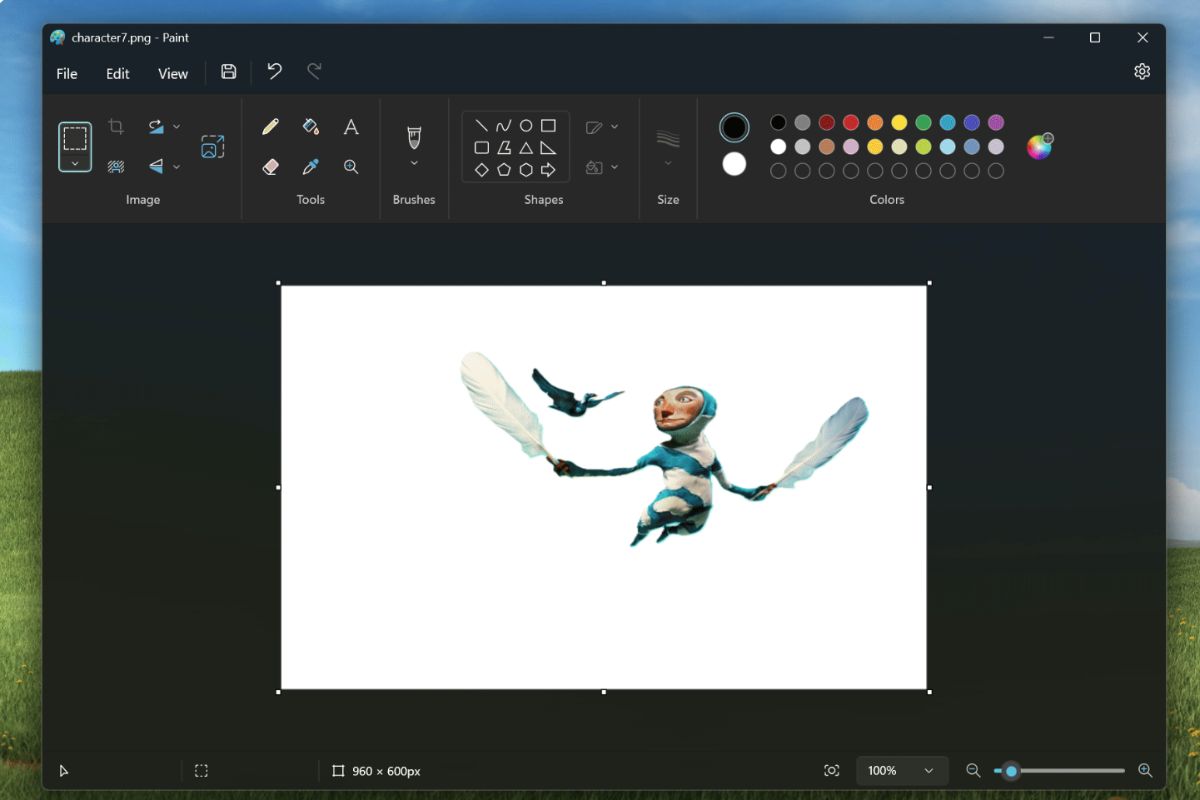Screen dimensions: 1200x800
Task: Click the Crop image icon
Action: point(116,127)
